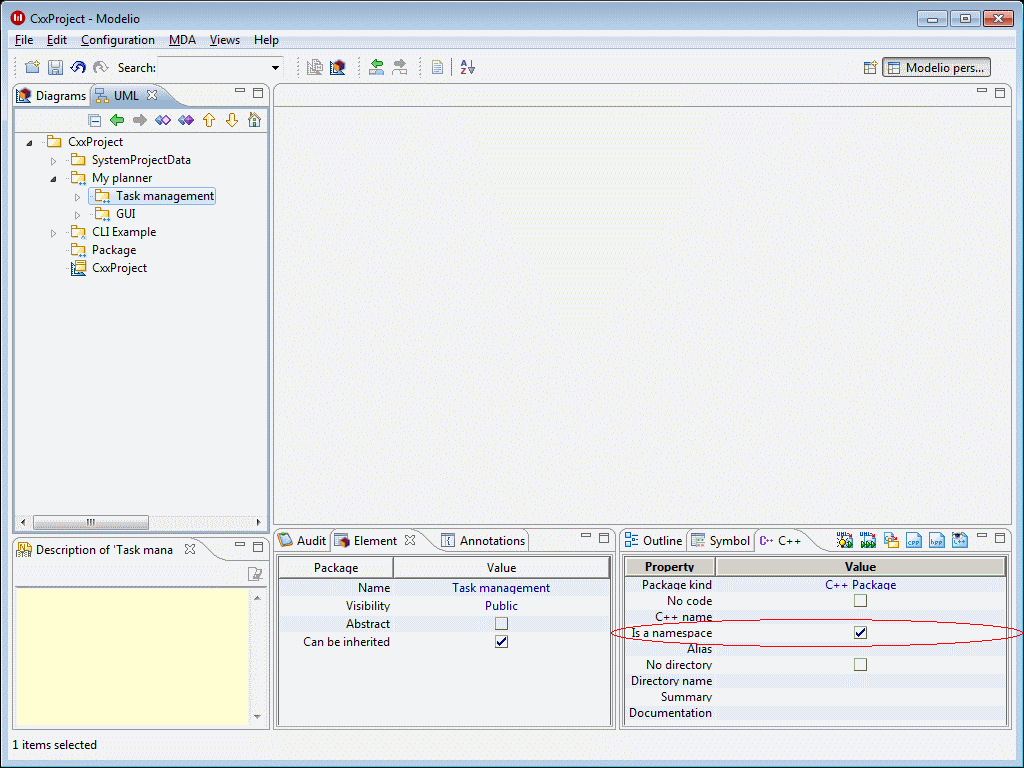Click the grey right arrow in main toolbar
The height and width of the screenshot is (768, 1024).
(400, 67)
